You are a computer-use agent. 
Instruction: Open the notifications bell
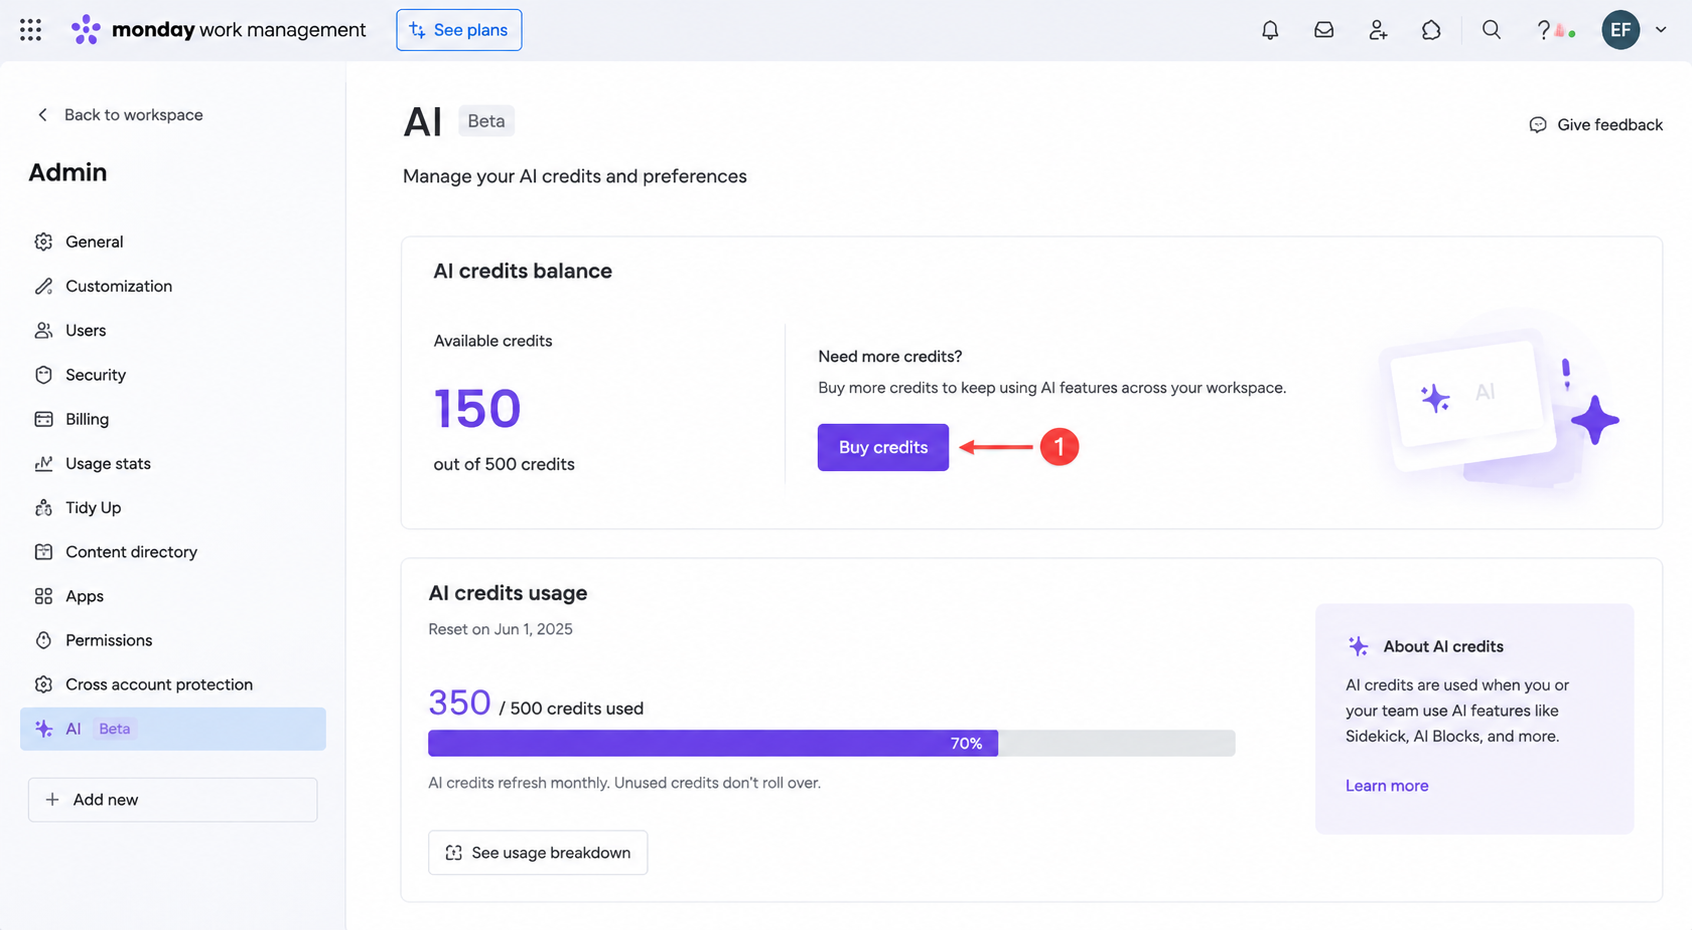click(x=1270, y=30)
